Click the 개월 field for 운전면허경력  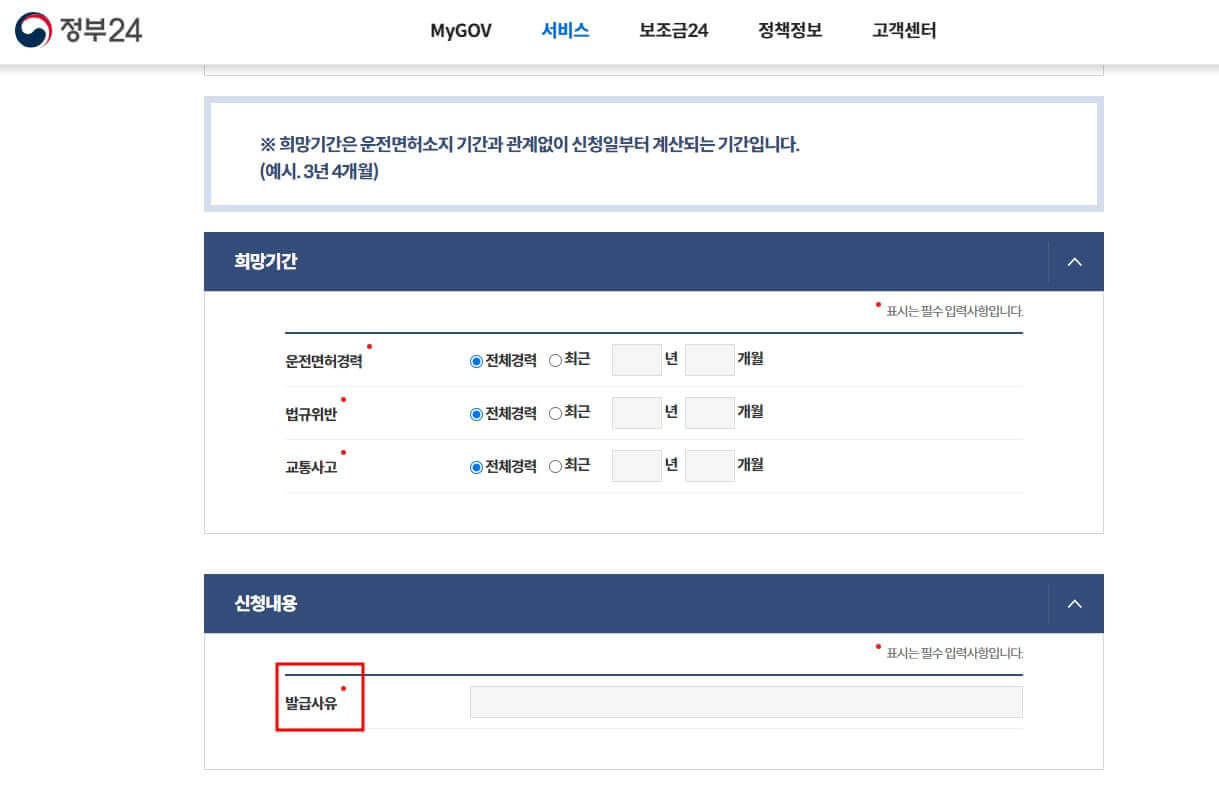710,359
